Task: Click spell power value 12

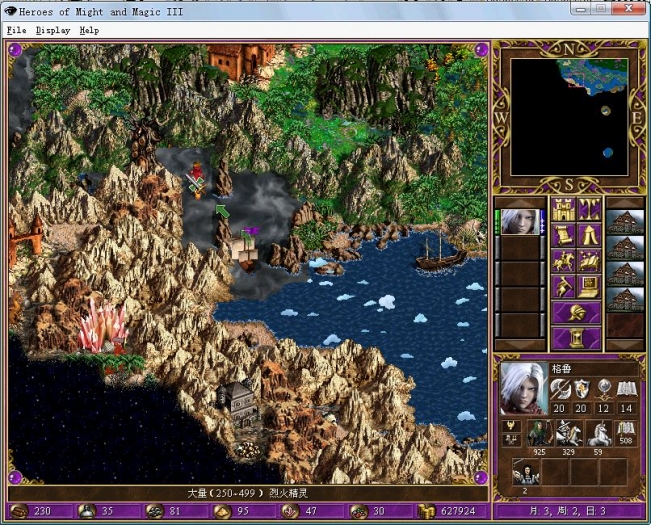Action: [604, 408]
